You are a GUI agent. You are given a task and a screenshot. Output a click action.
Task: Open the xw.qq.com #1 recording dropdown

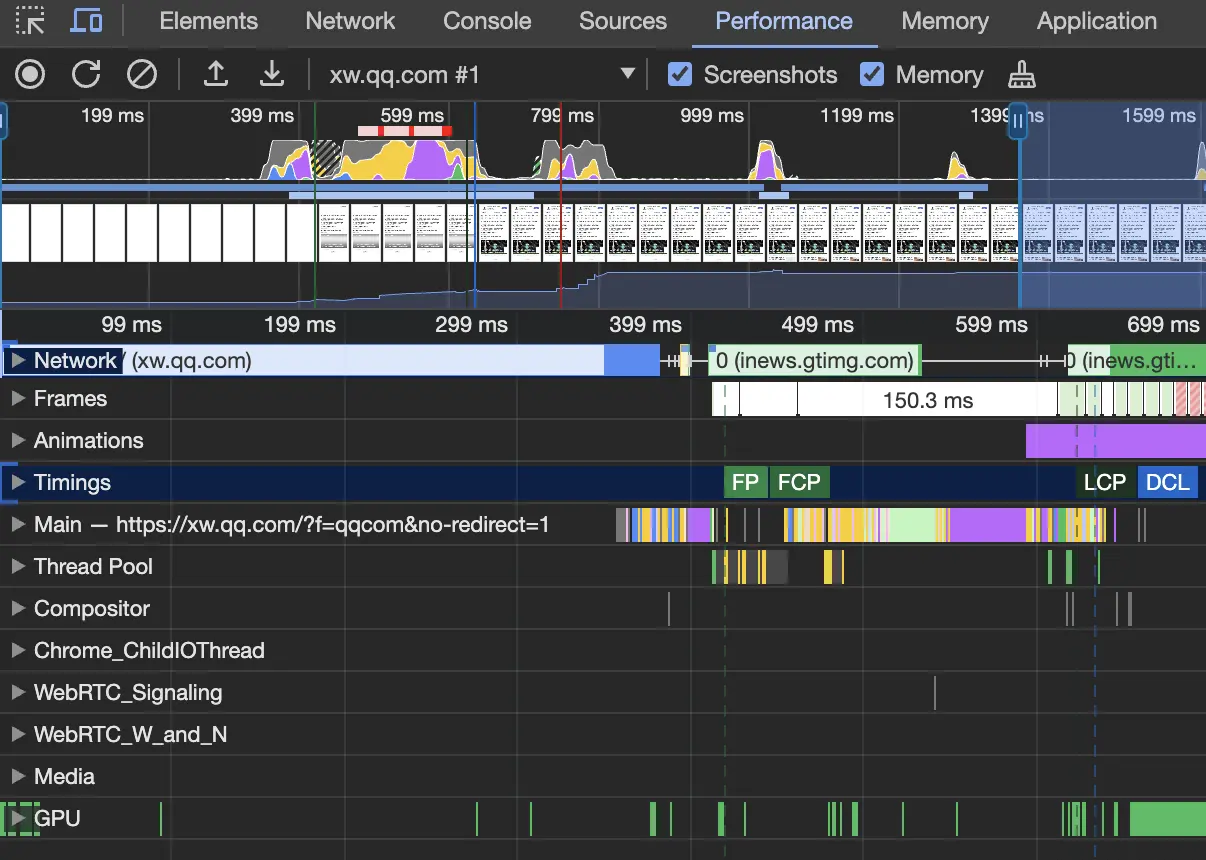tap(627, 74)
